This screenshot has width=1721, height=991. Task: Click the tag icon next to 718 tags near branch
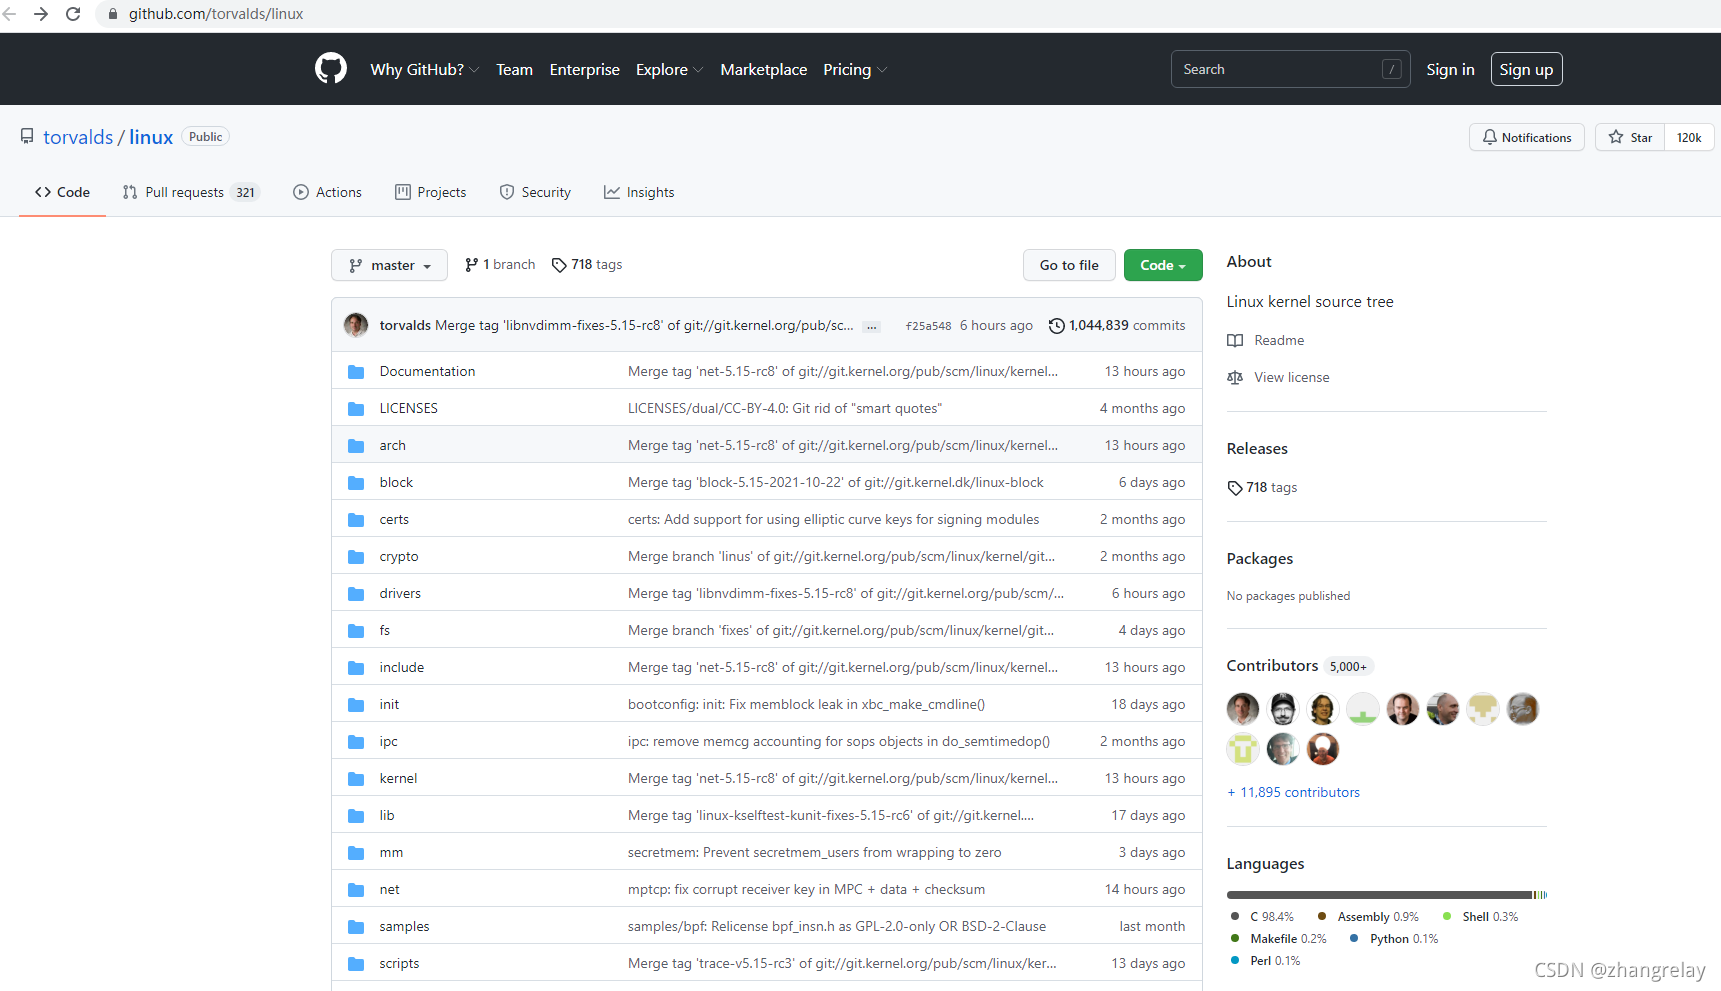559,265
